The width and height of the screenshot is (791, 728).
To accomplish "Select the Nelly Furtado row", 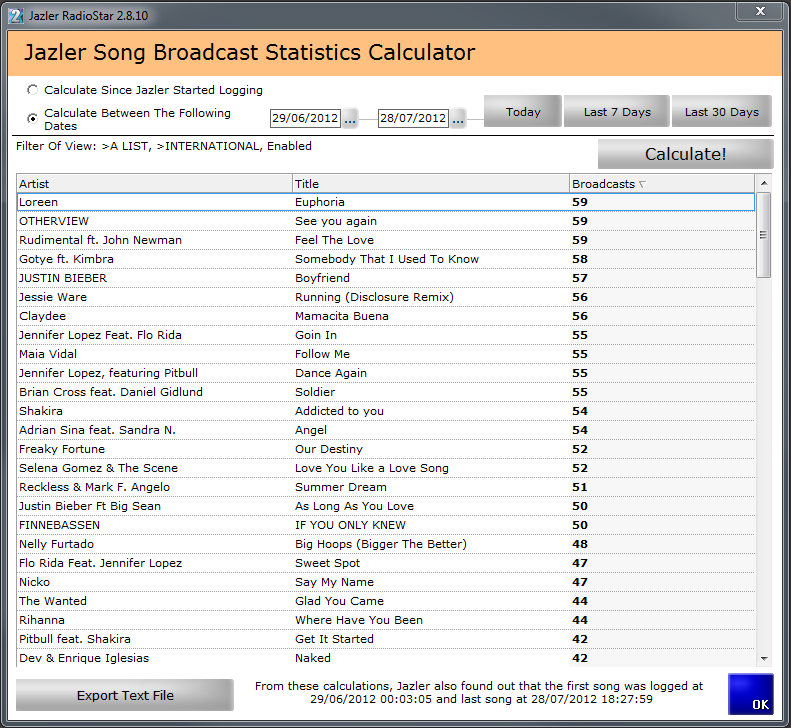I will (386, 544).
